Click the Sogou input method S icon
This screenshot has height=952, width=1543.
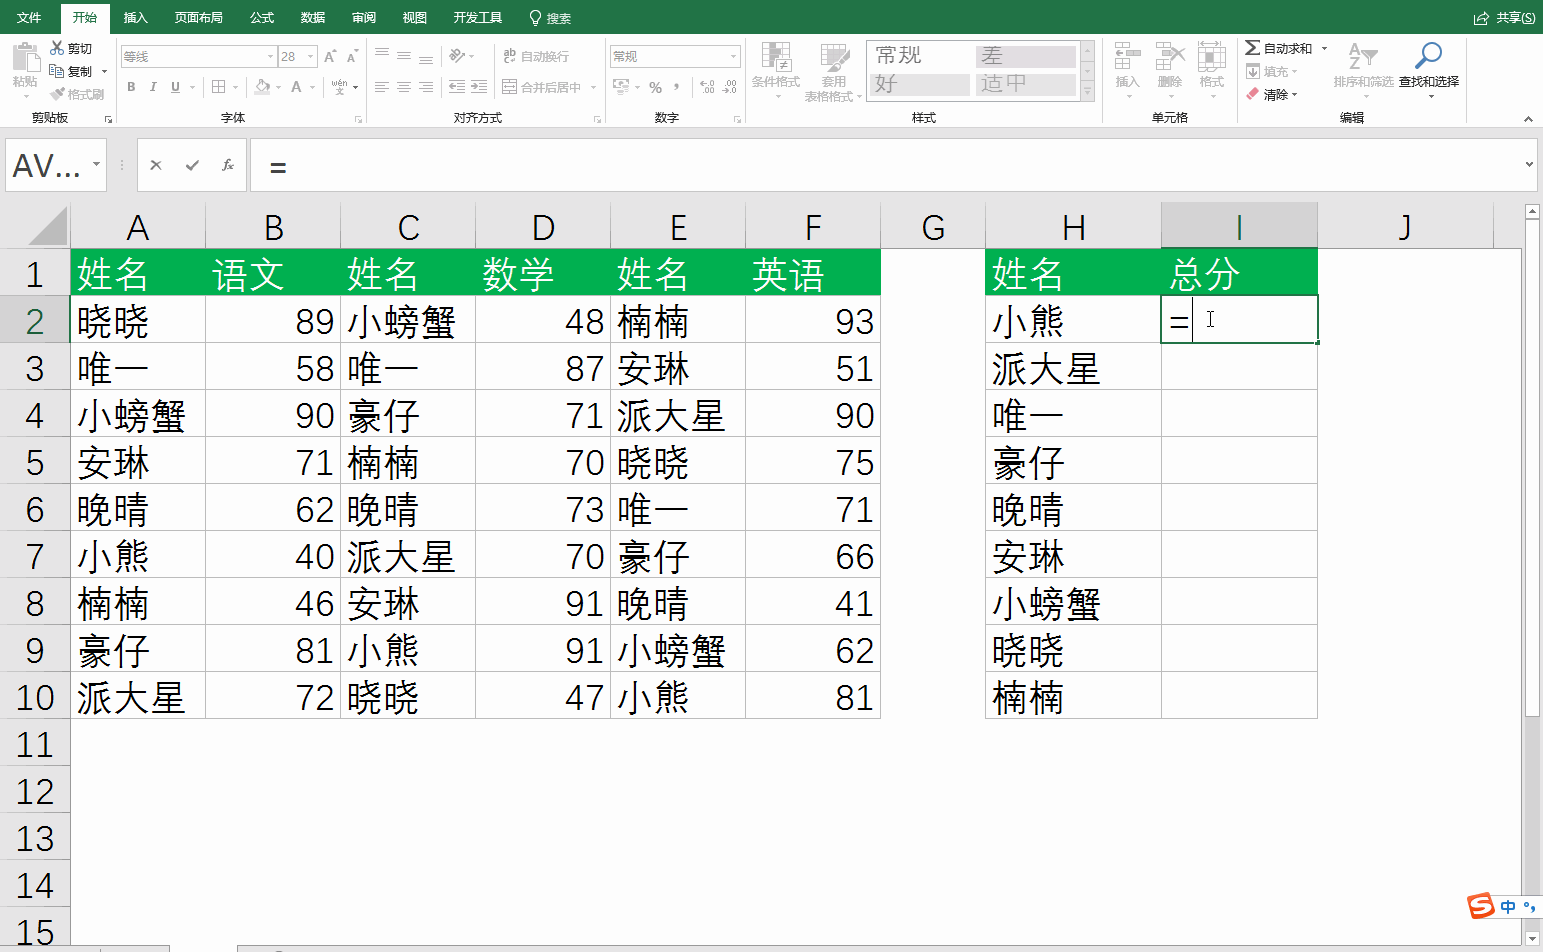[1481, 905]
